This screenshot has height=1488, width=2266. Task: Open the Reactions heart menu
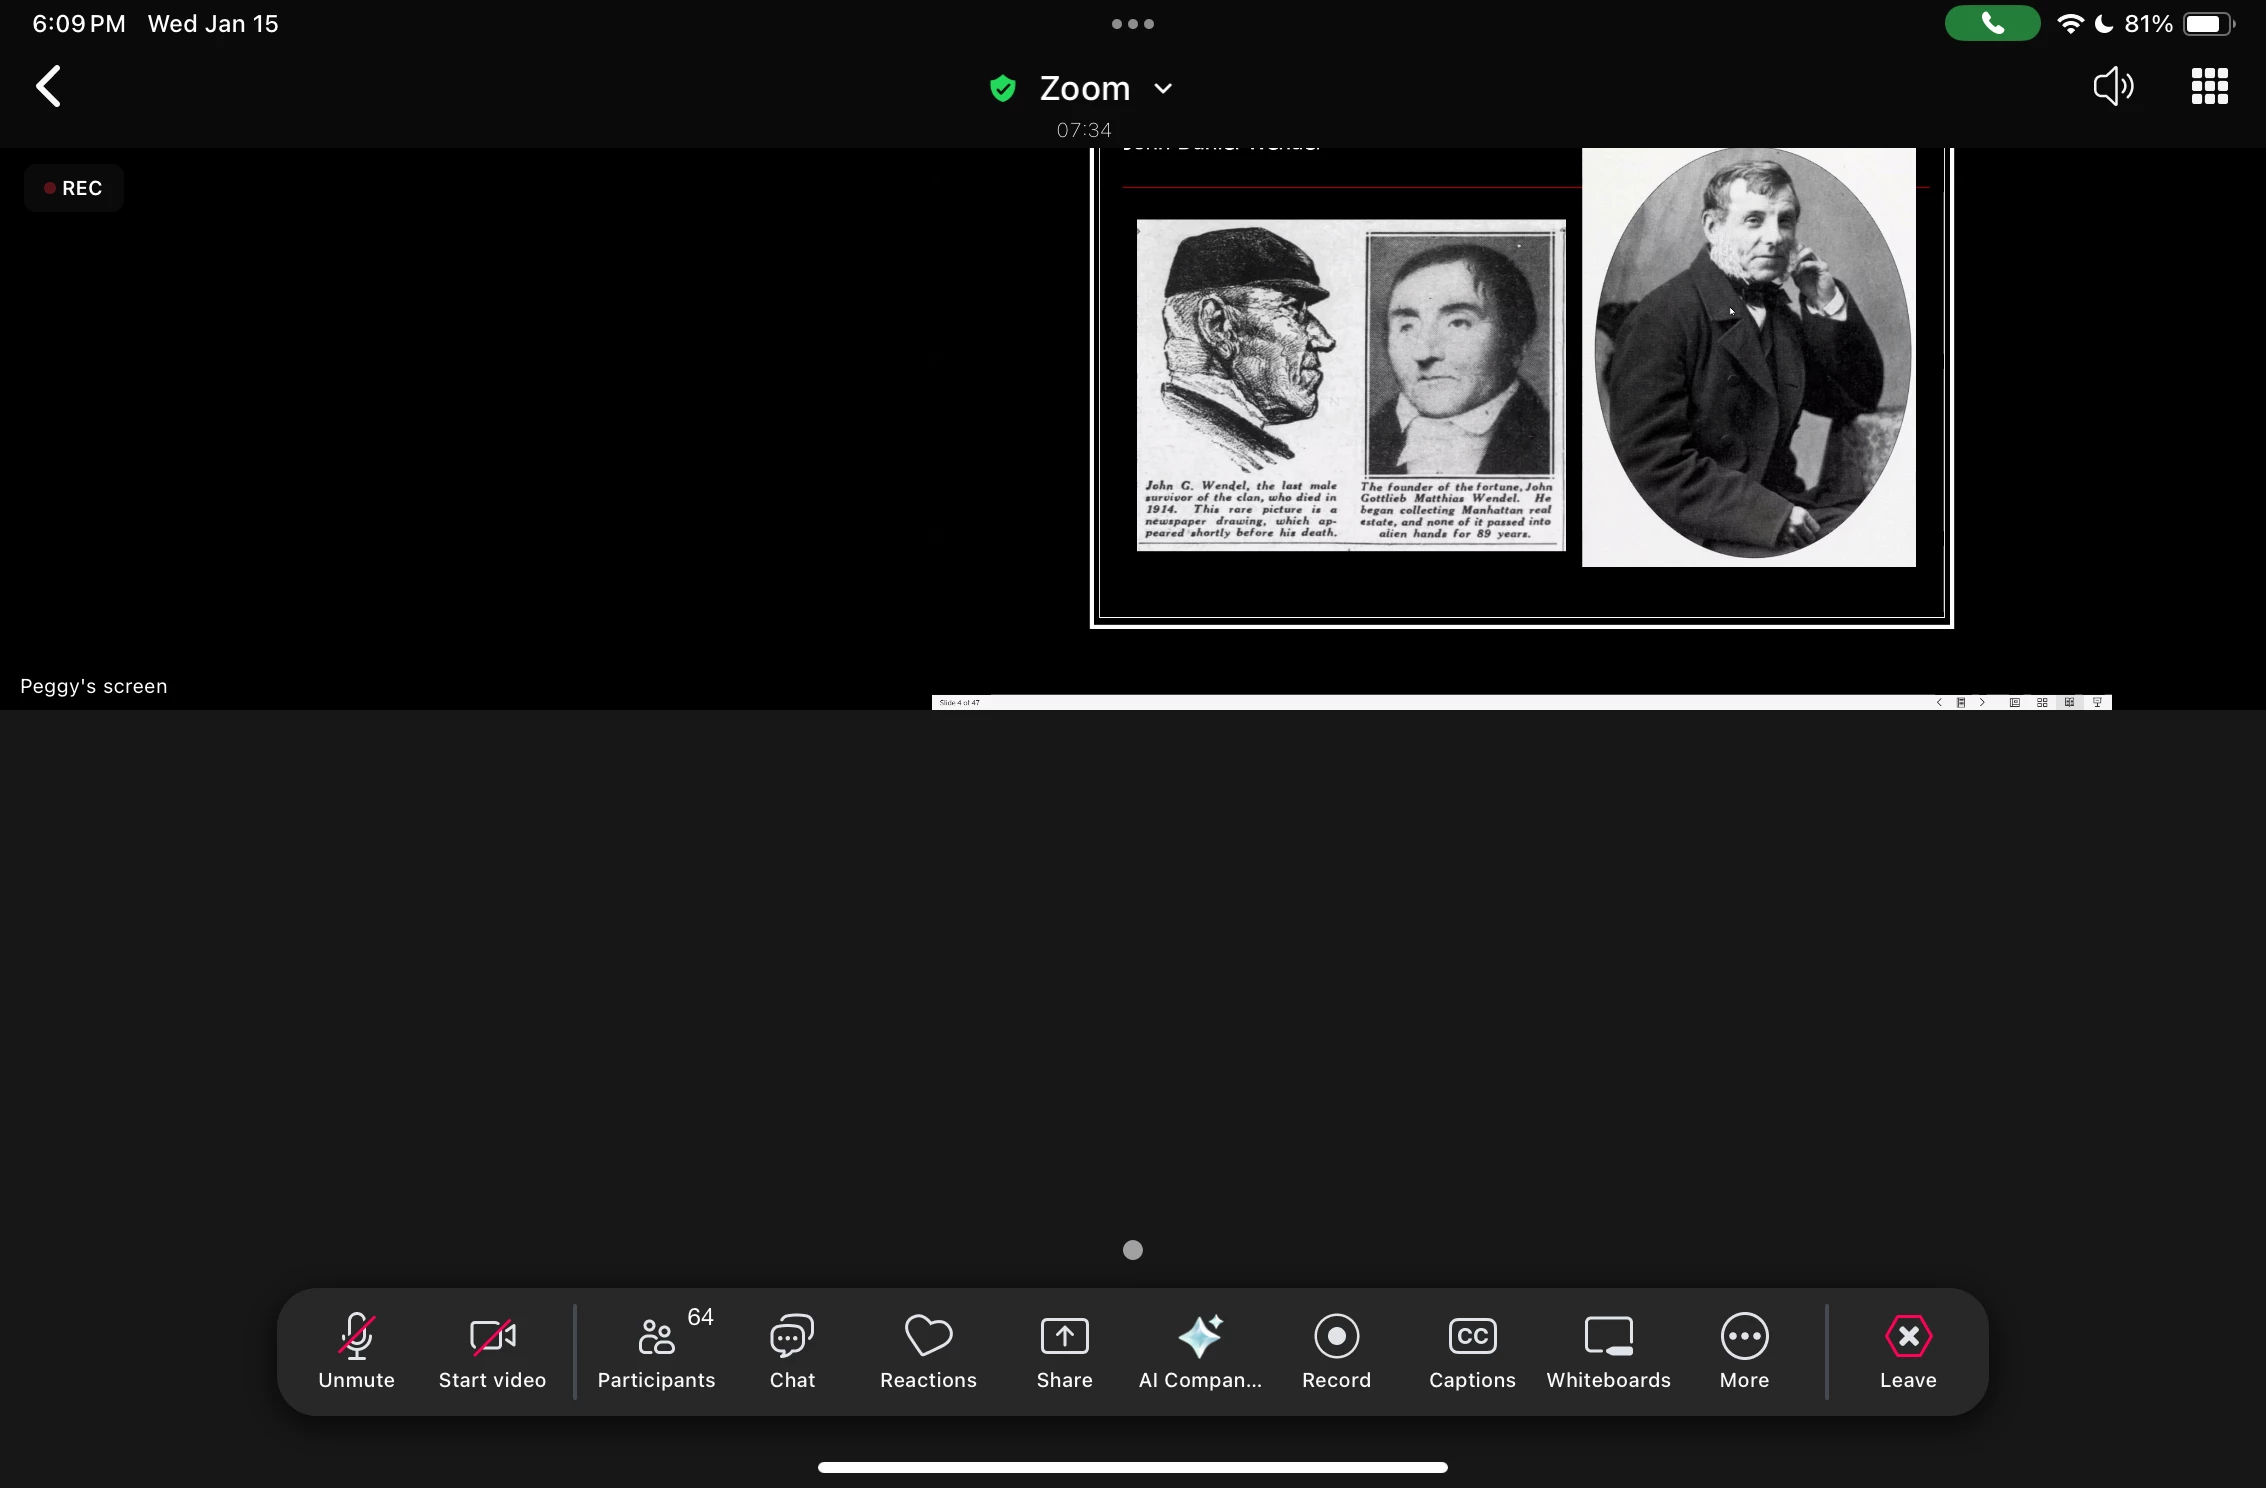pyautogui.click(x=928, y=1350)
